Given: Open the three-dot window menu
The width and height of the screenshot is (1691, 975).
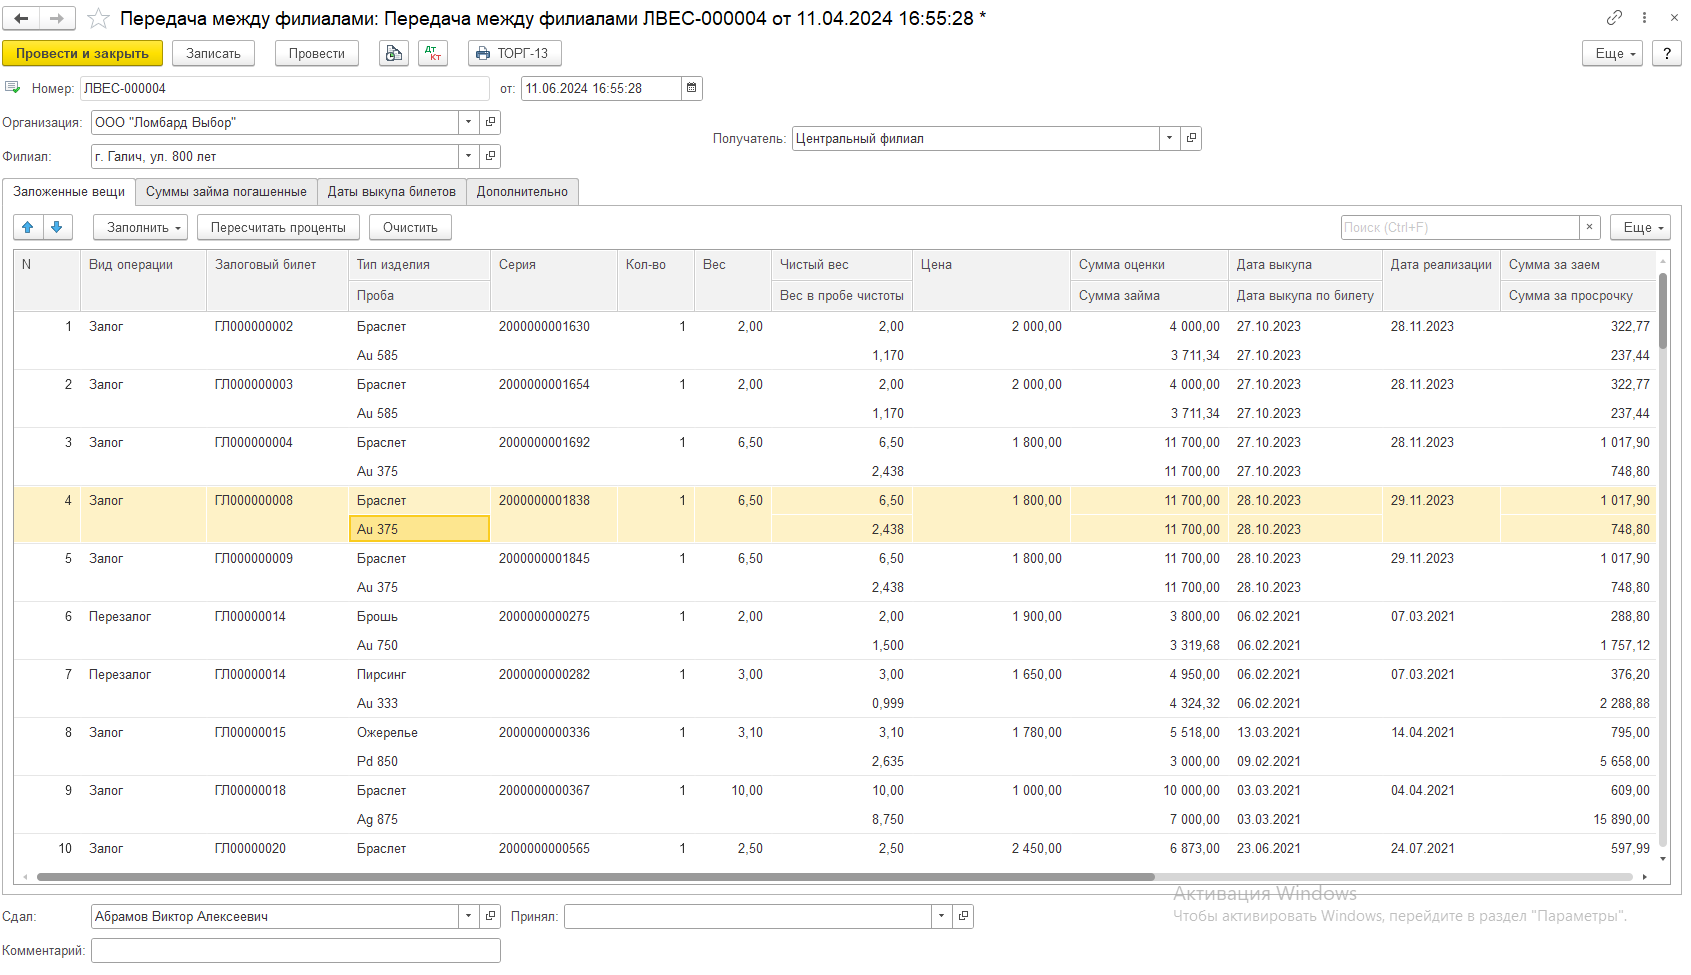Looking at the screenshot, I should (x=1644, y=17).
